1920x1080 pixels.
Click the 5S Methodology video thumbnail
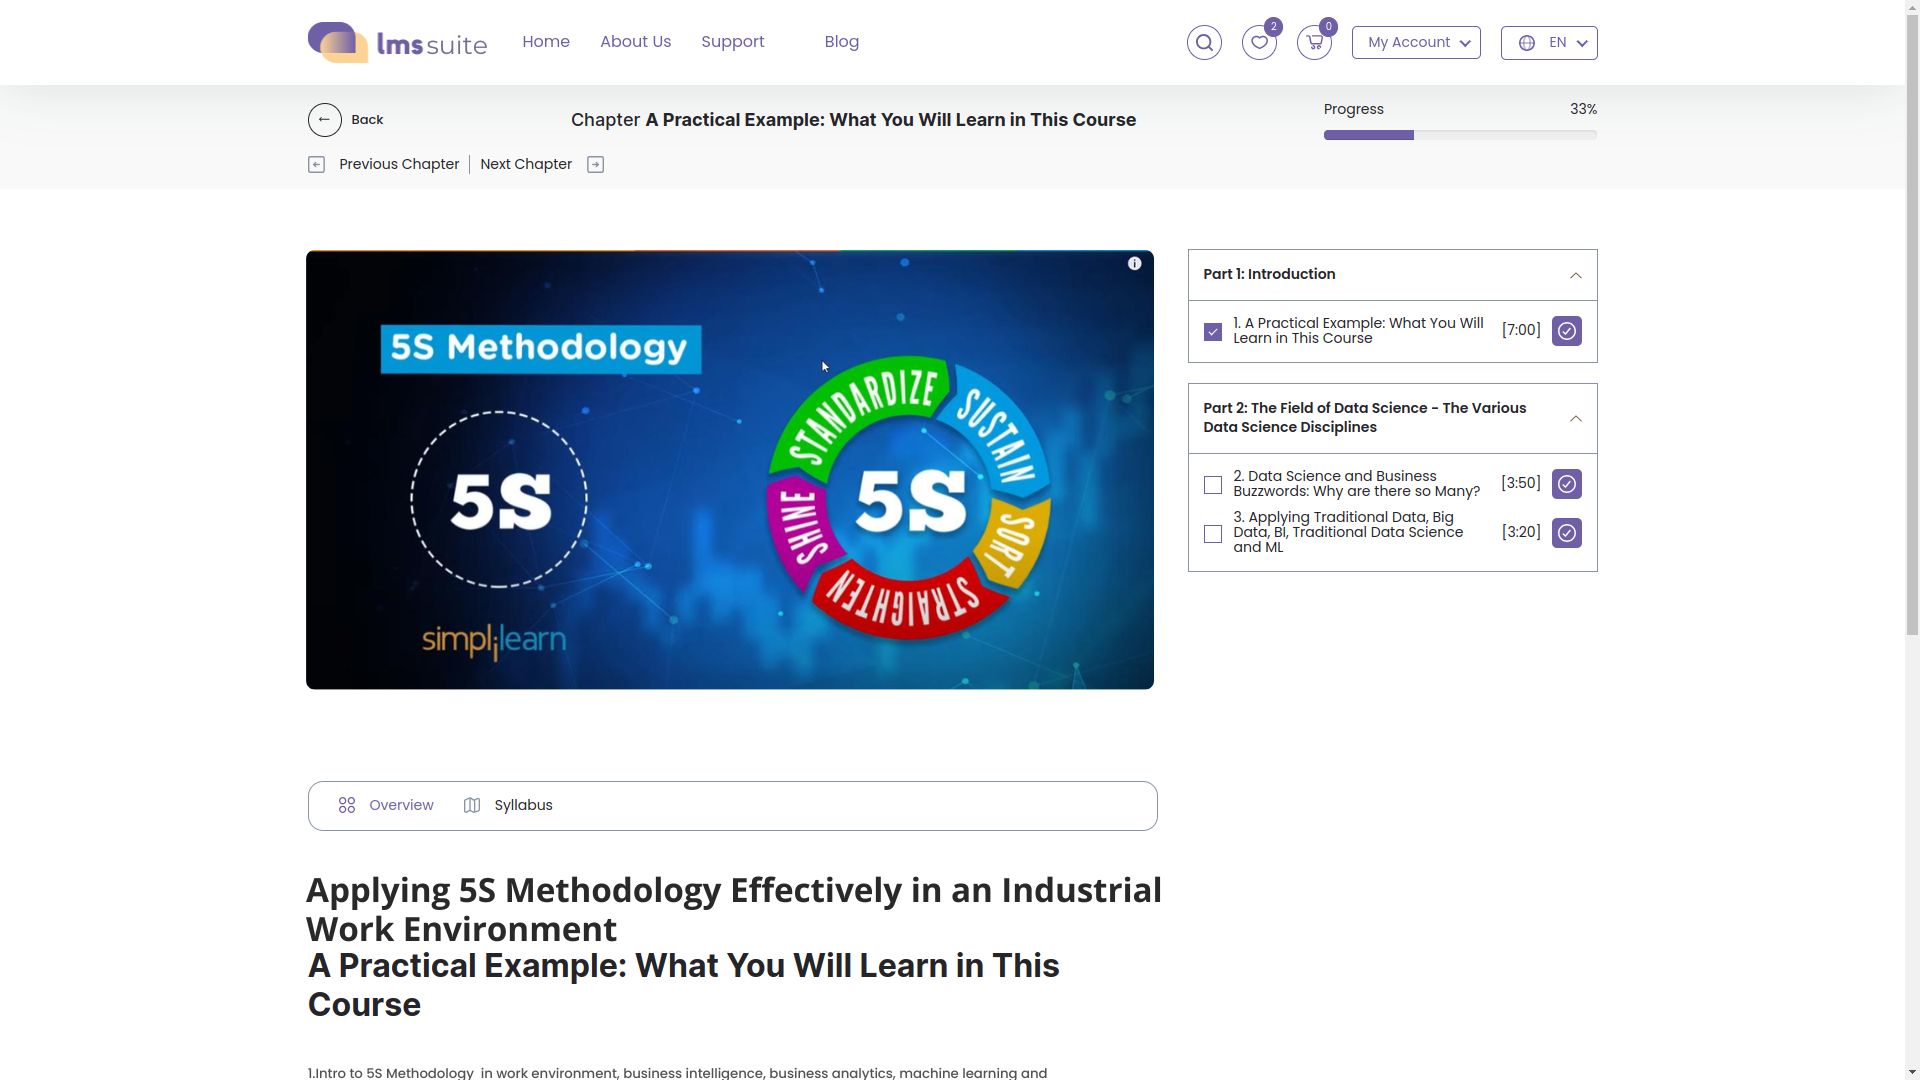click(x=729, y=470)
